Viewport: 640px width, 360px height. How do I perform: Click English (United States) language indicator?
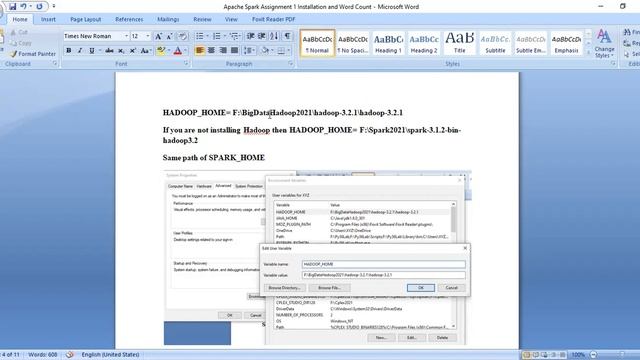tap(110, 355)
